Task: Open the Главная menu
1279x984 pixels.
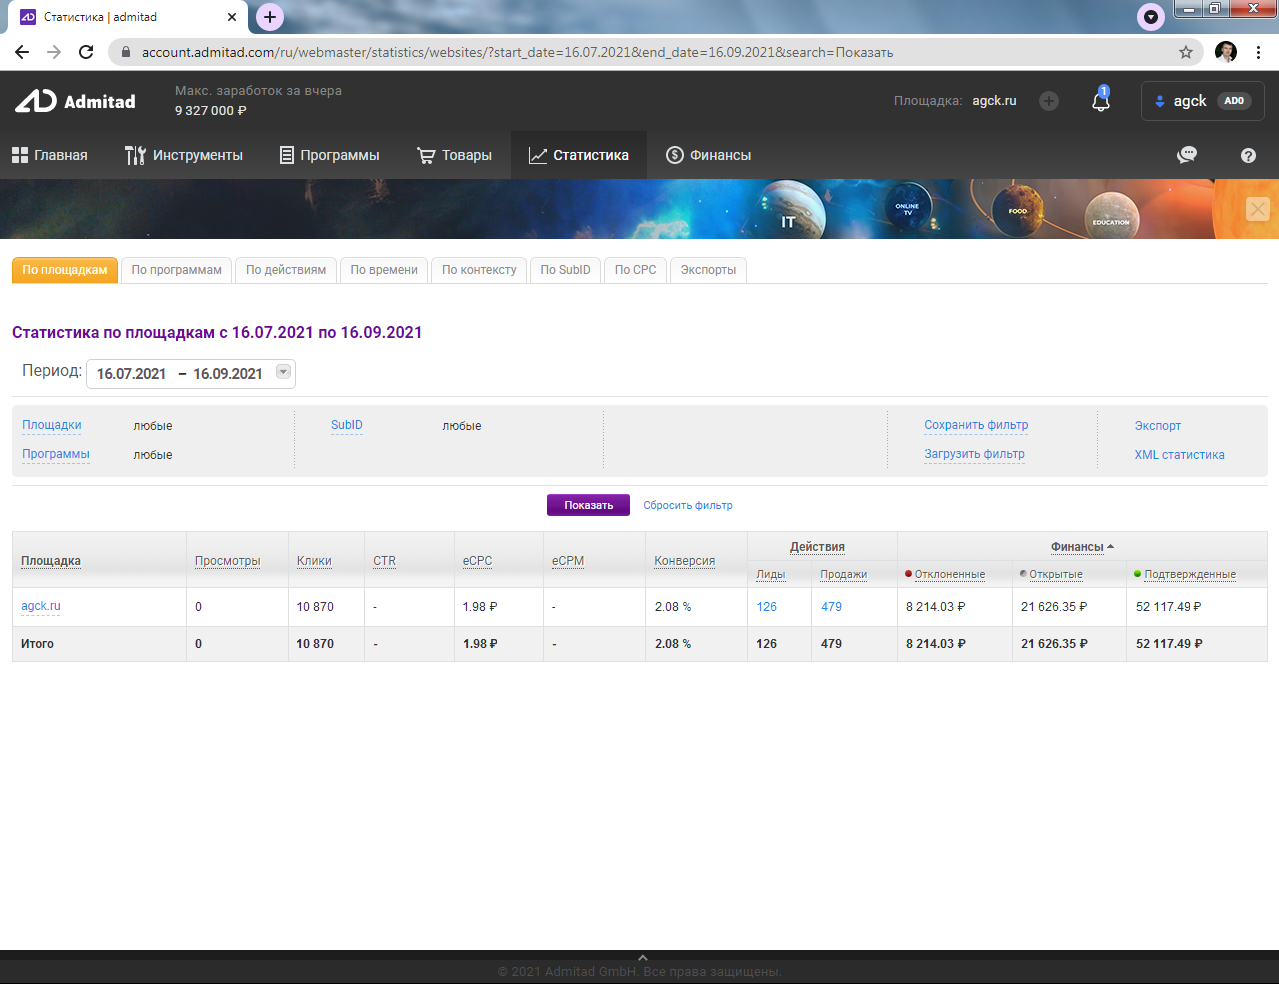Action: [50, 155]
